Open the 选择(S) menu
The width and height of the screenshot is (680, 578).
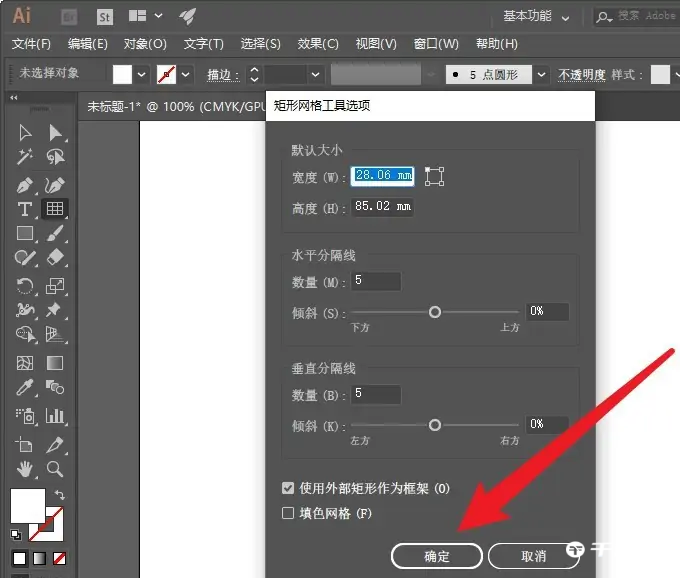(260, 44)
